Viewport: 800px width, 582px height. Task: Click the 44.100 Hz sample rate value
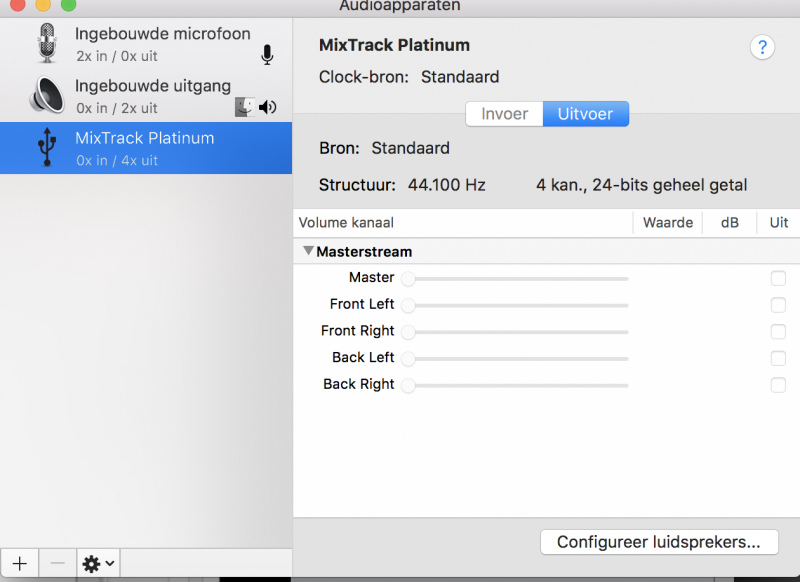[446, 185]
